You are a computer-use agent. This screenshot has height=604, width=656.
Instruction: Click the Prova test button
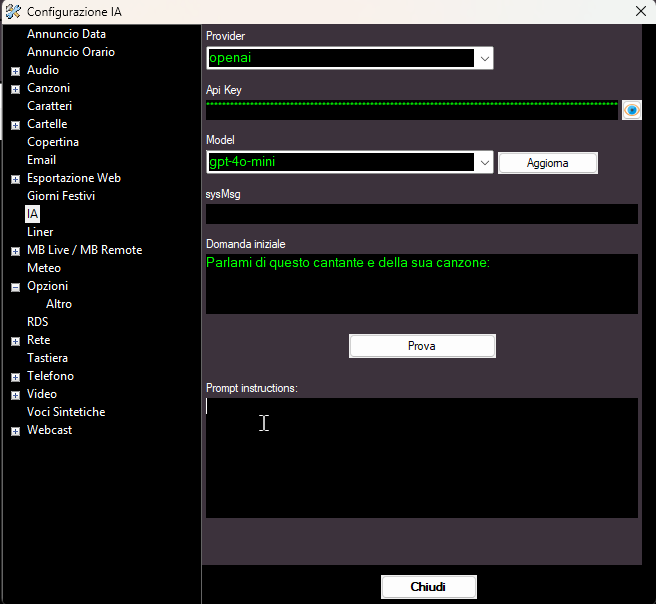coord(422,346)
